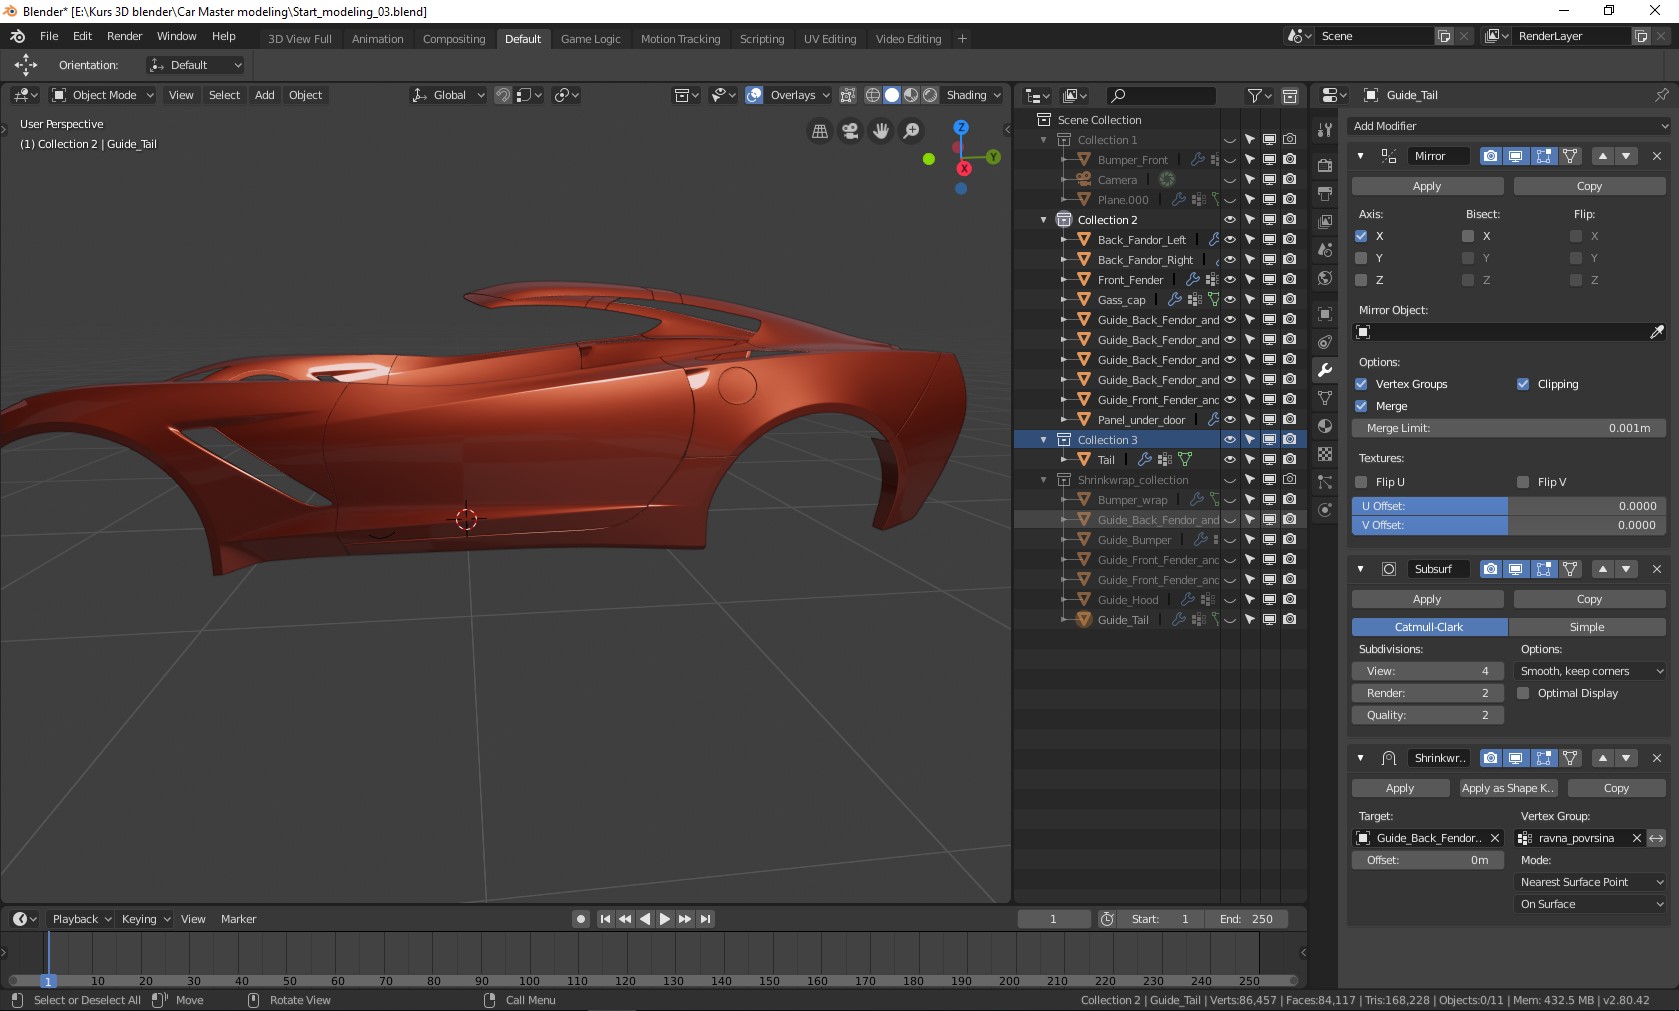Select solid shading mode icon
The height and width of the screenshot is (1011, 1679).
click(892, 95)
